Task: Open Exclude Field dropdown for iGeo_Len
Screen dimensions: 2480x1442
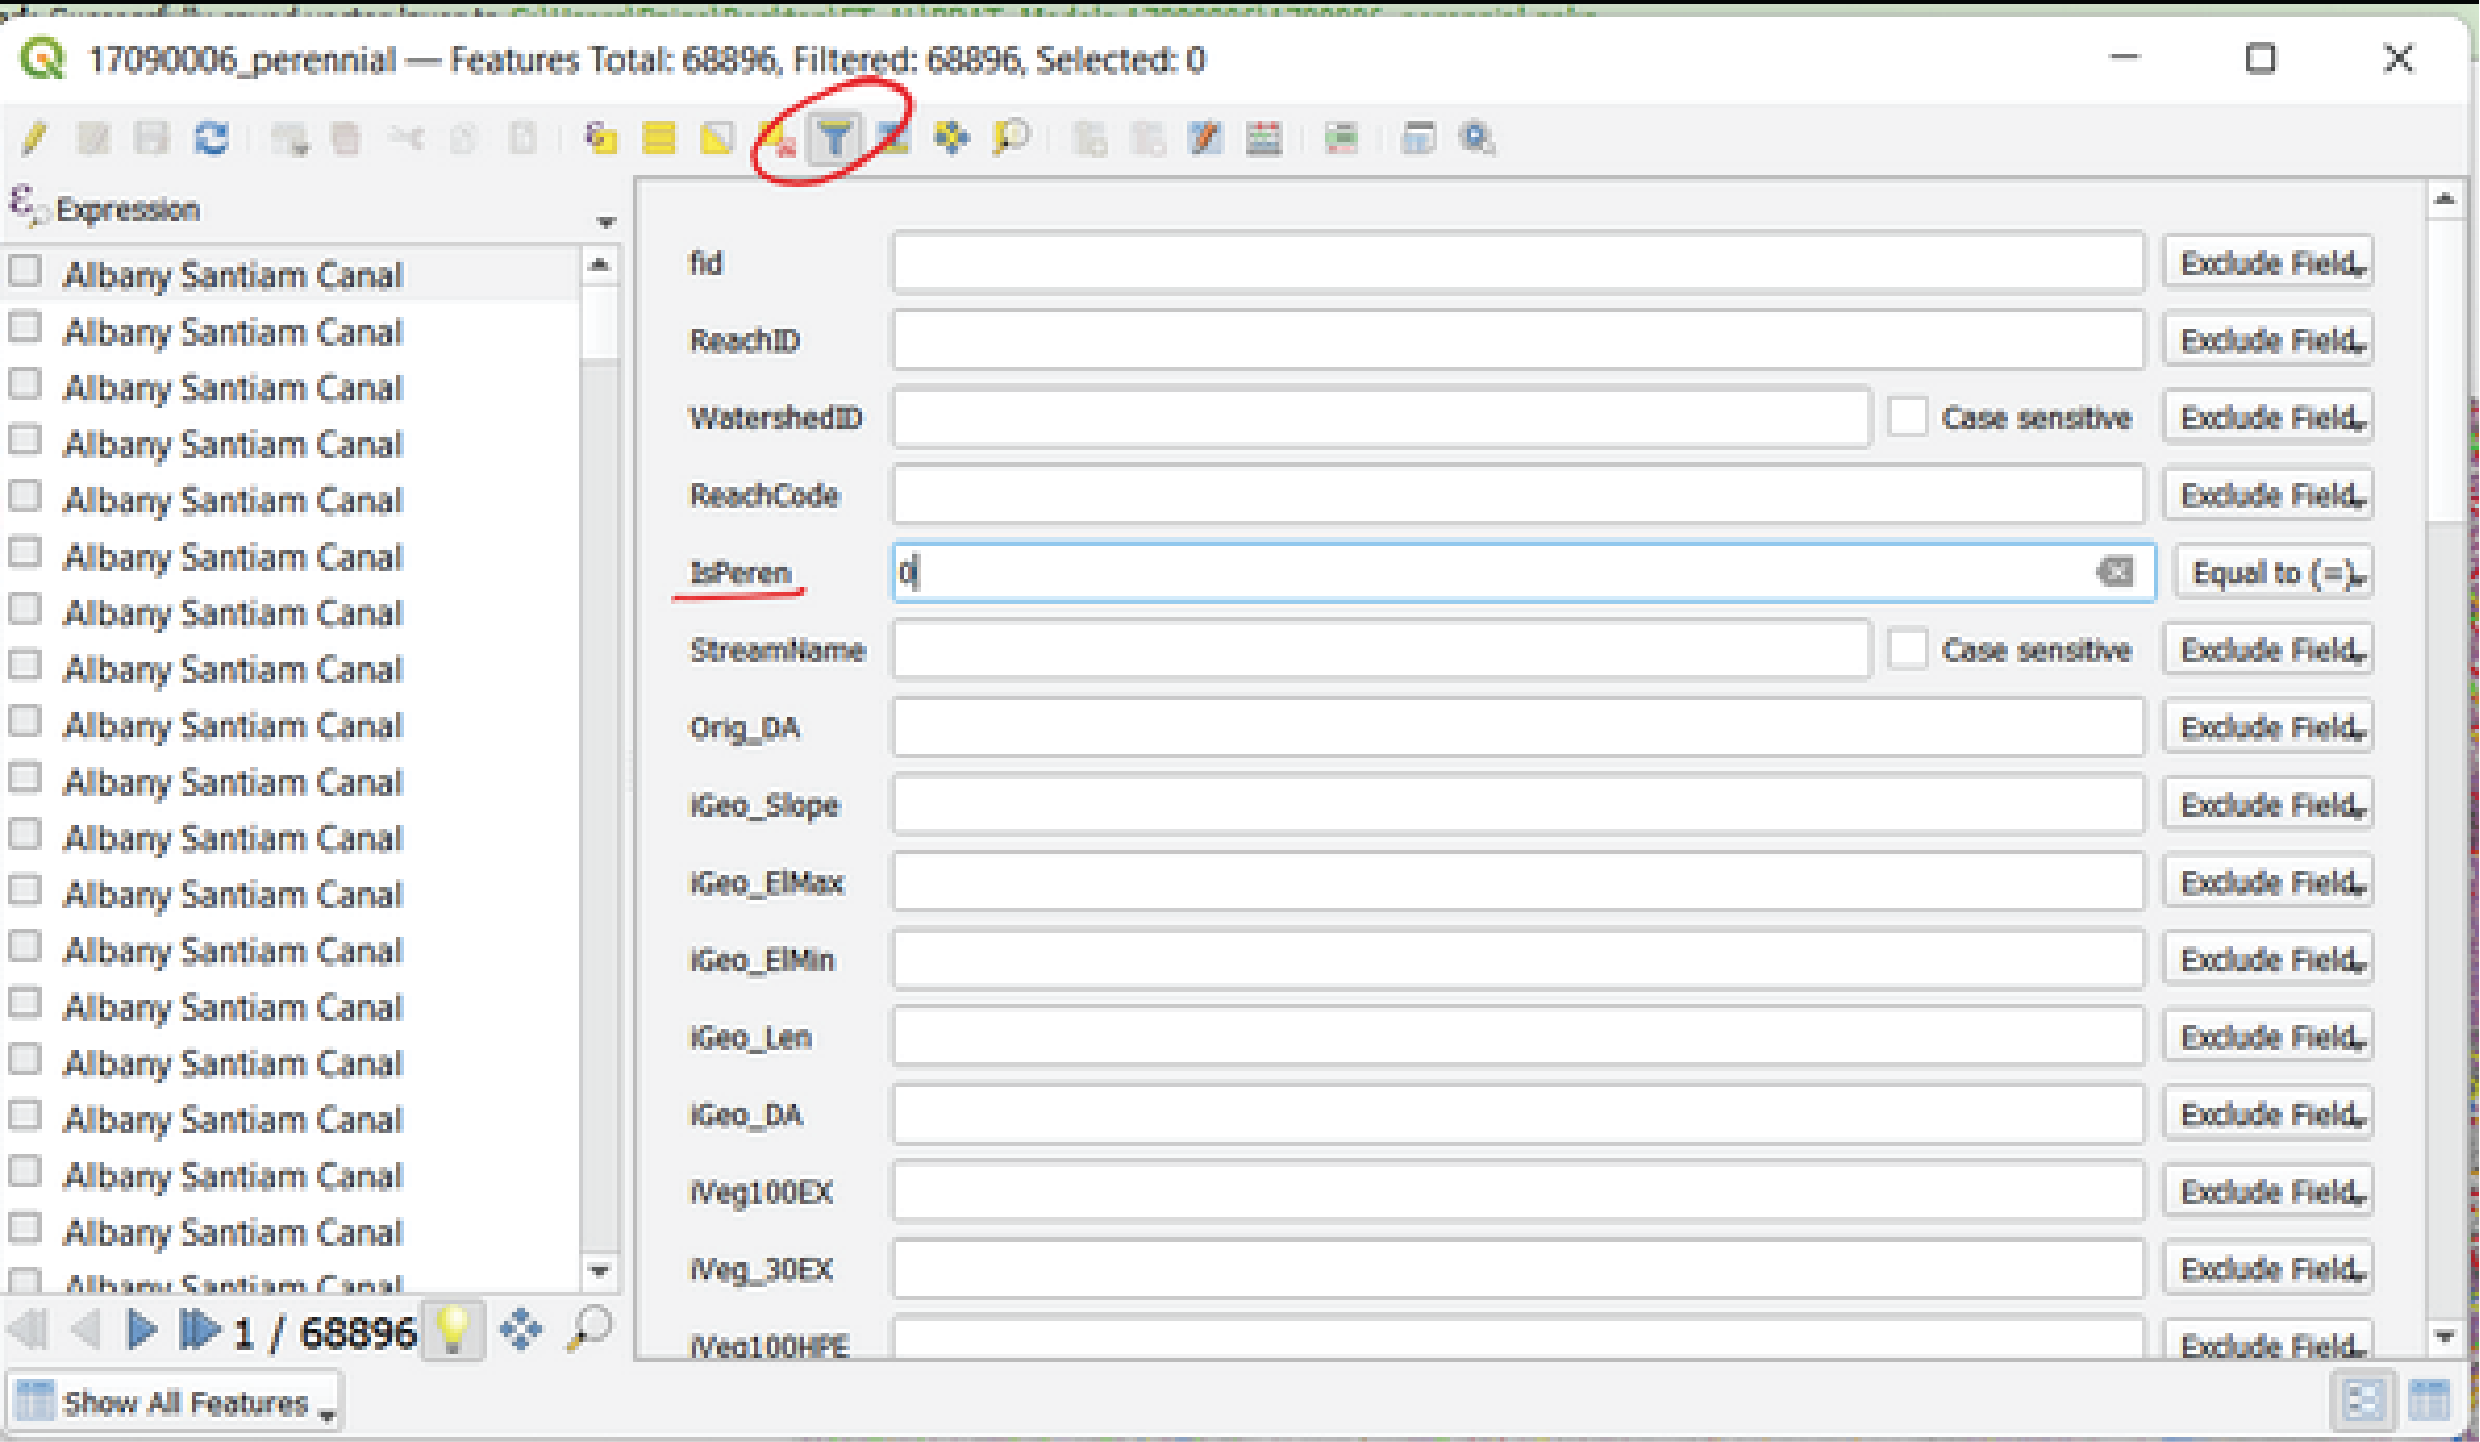Action: [2268, 1037]
